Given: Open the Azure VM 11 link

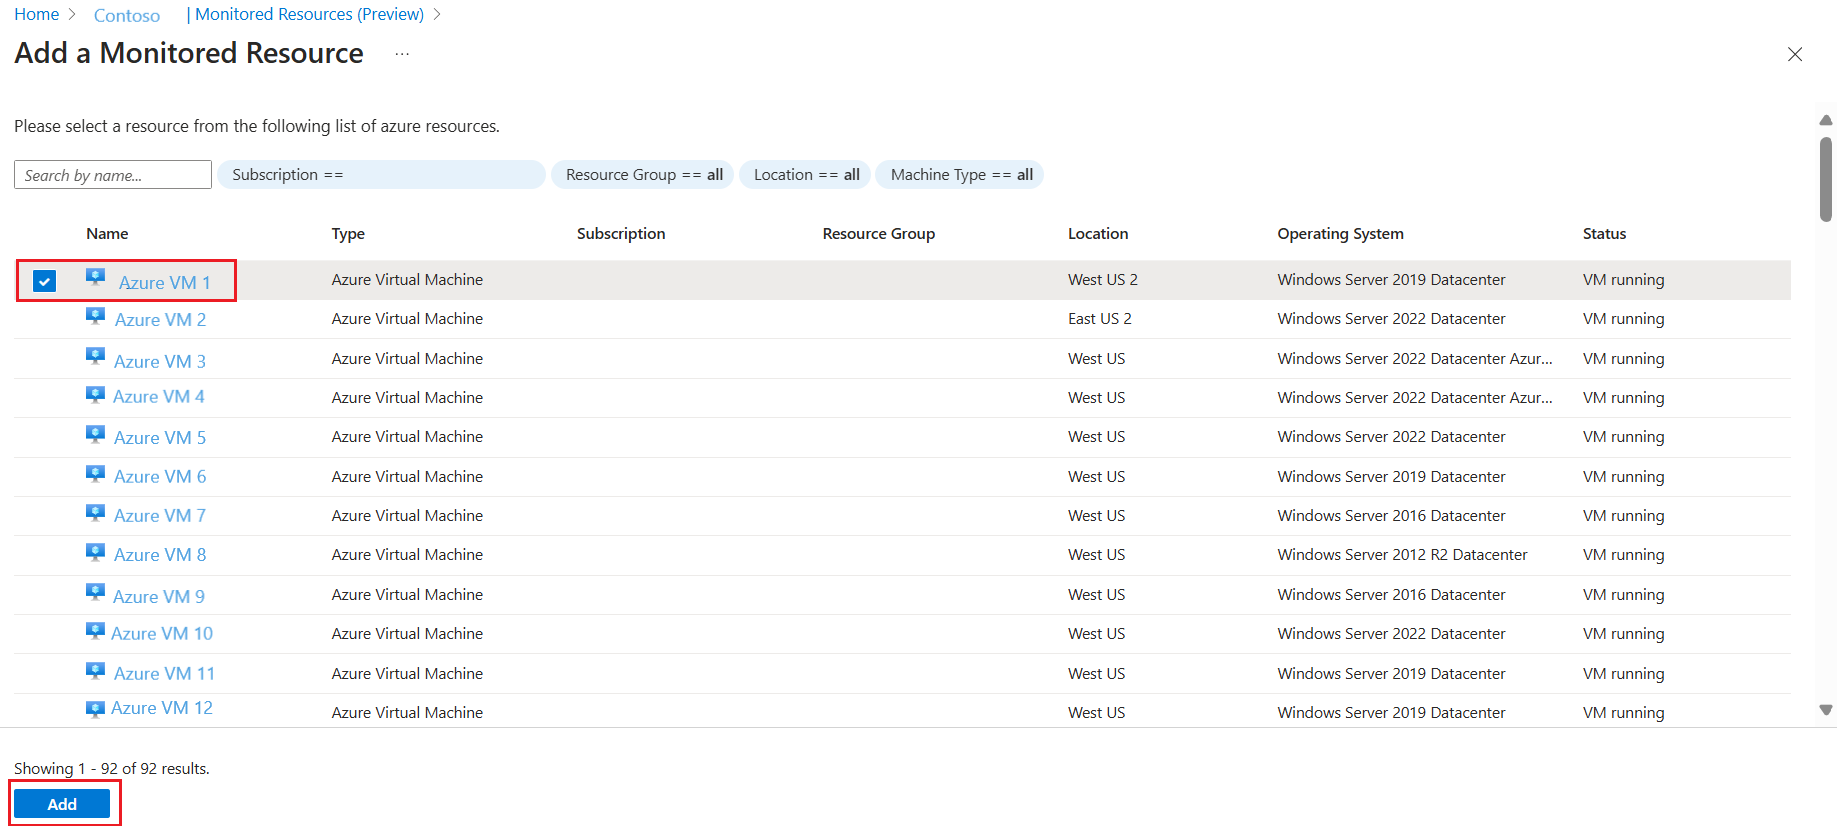Looking at the screenshot, I should (164, 674).
